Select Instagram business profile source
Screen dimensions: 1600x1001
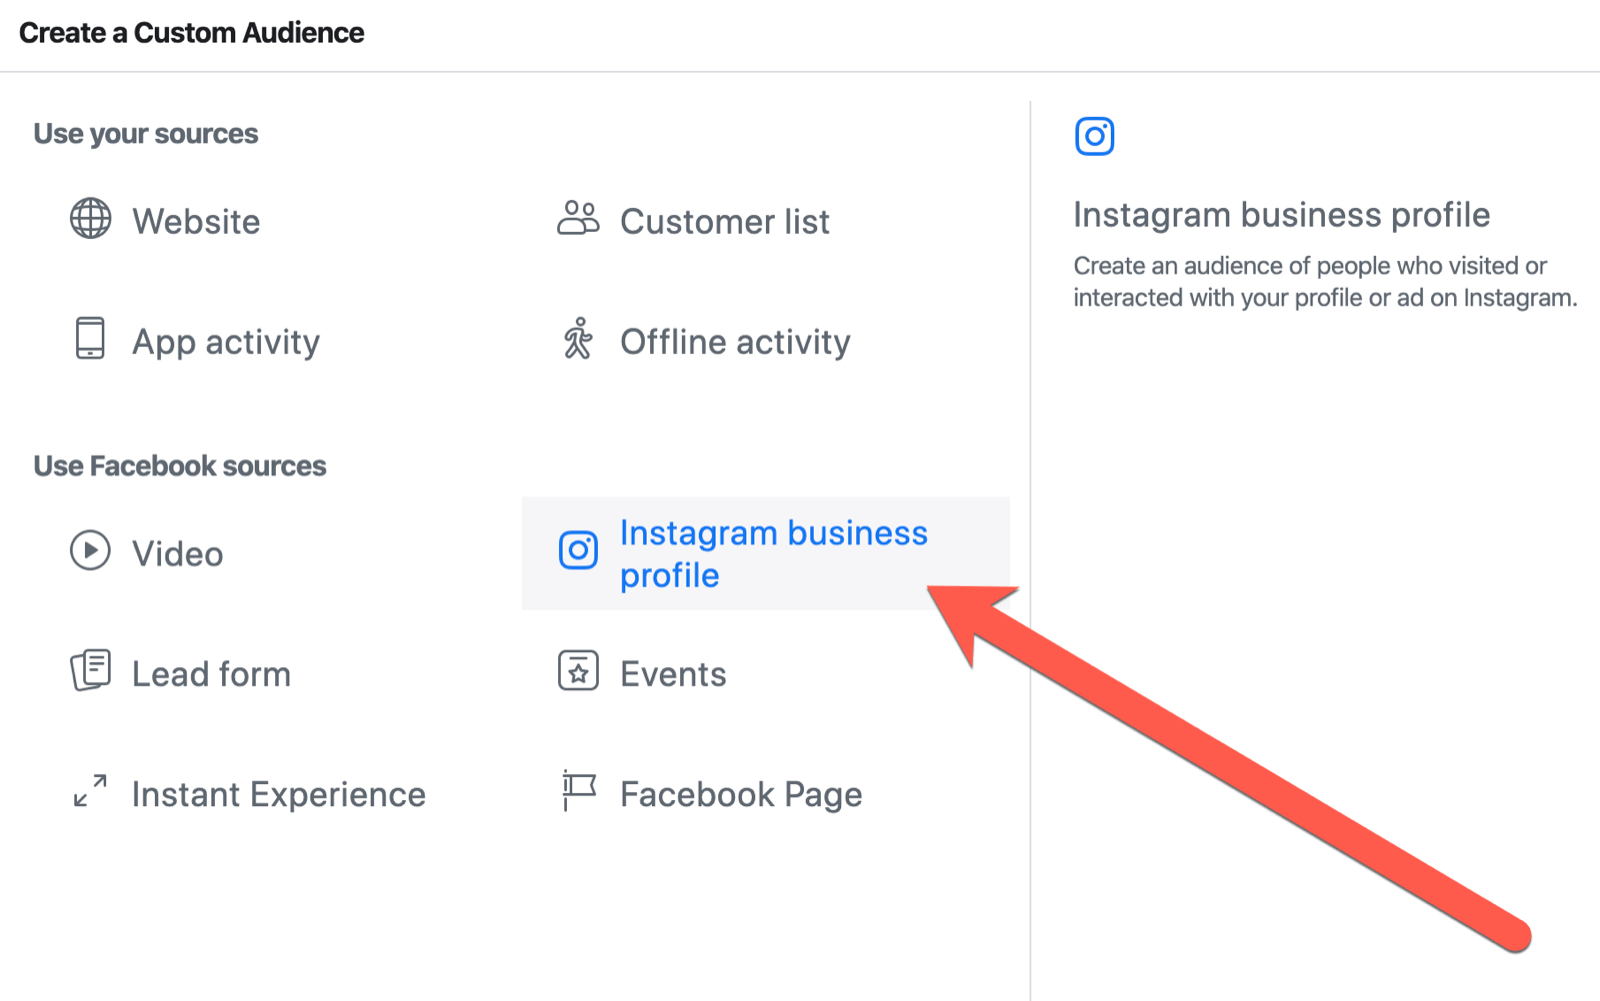click(x=774, y=553)
